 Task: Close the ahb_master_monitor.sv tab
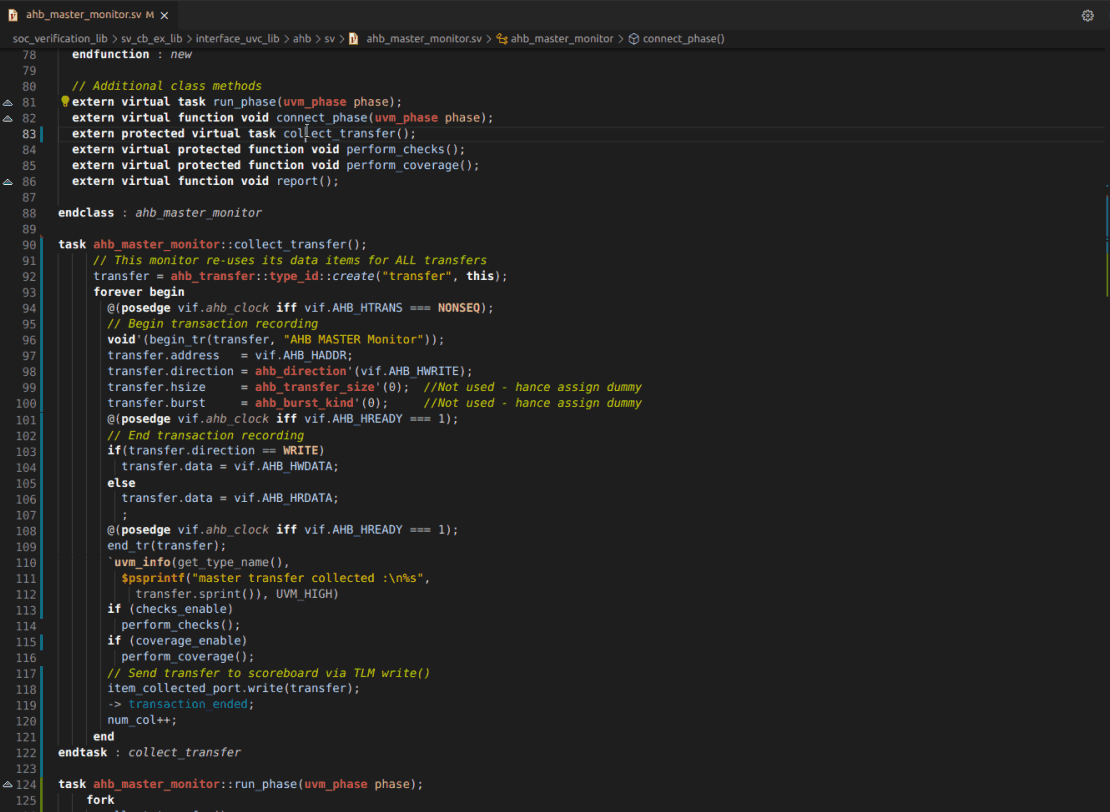tap(166, 15)
